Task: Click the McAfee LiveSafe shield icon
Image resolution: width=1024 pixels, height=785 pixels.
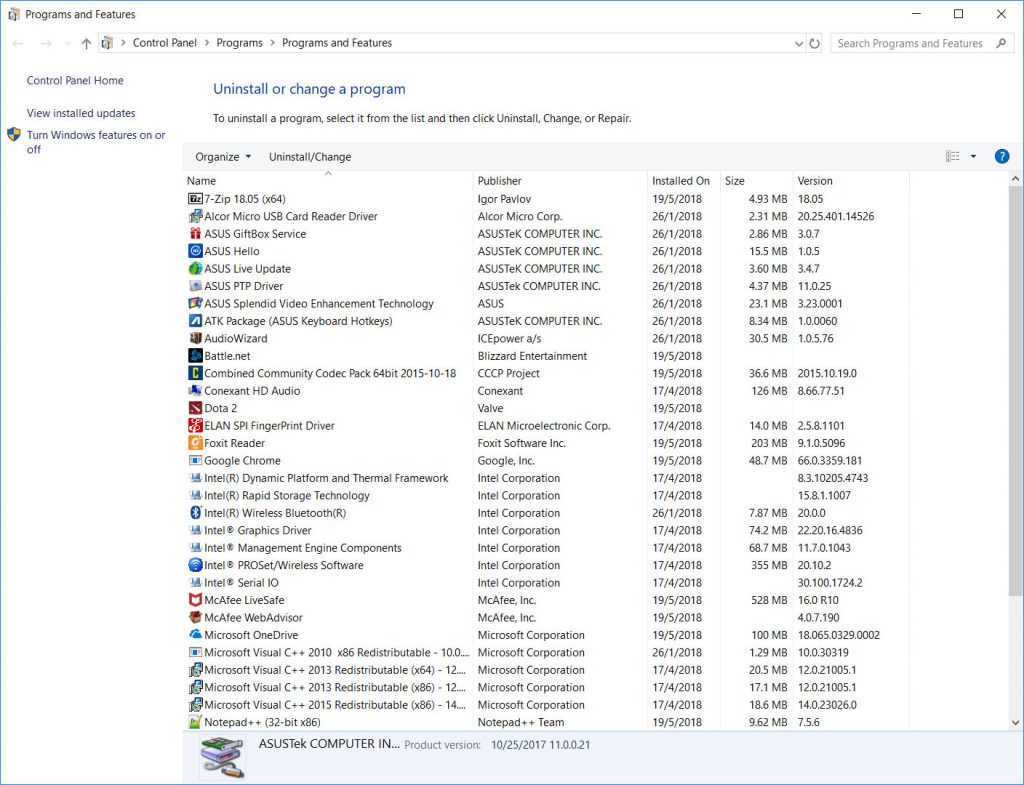Action: coord(195,600)
